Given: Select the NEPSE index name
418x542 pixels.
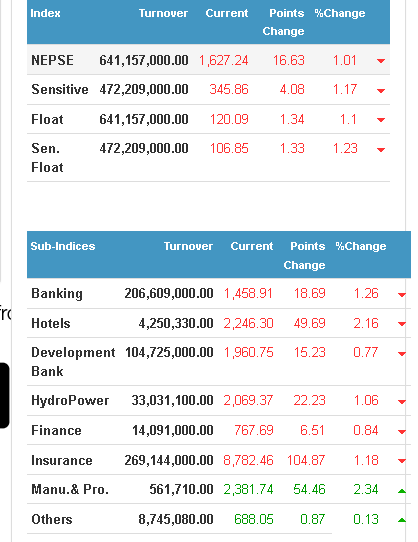Looking at the screenshot, I should coord(52,60).
